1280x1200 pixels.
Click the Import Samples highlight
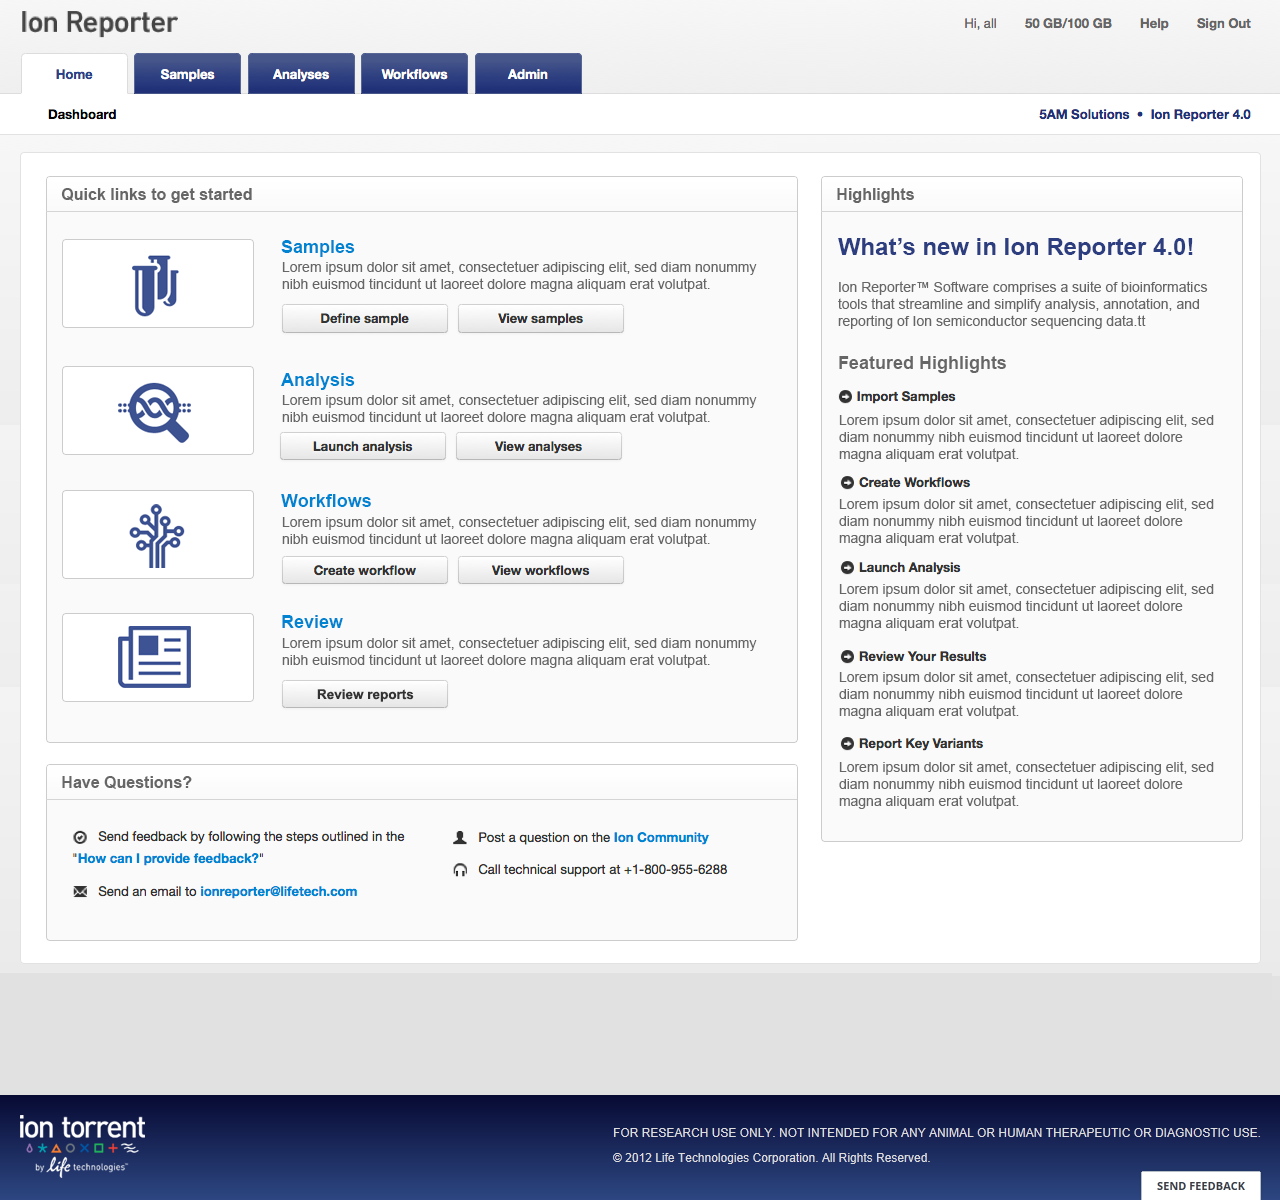[x=906, y=397]
